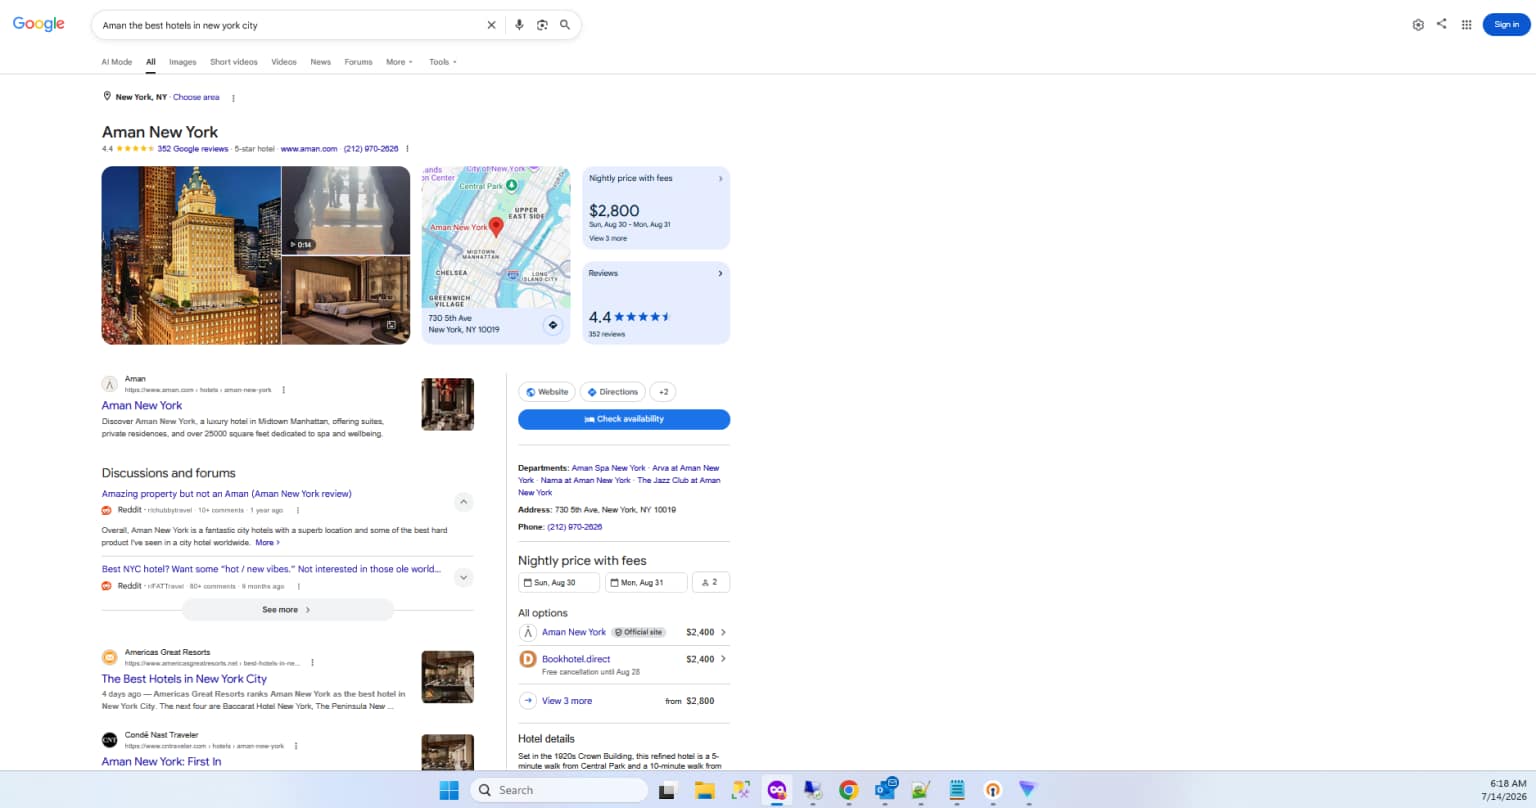Open Google quick settings gear
This screenshot has width=1536, height=808.
click(1418, 25)
